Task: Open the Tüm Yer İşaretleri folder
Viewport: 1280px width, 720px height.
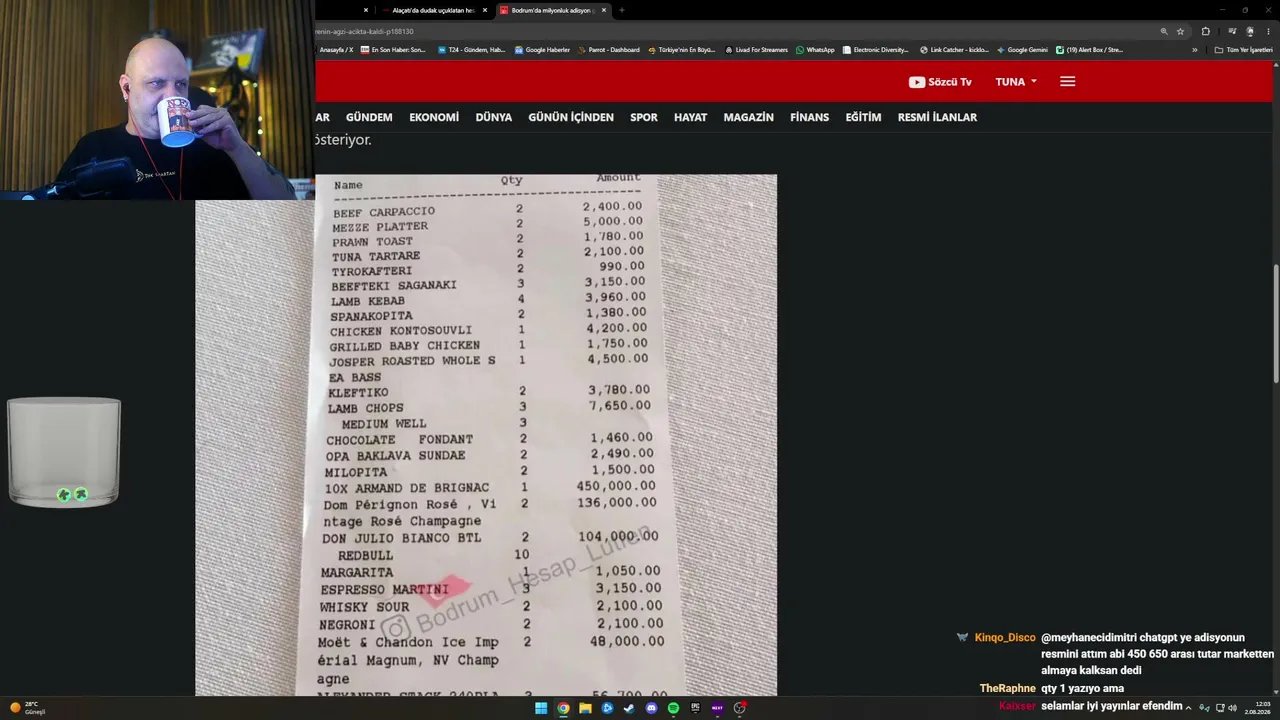Action: (1243, 50)
